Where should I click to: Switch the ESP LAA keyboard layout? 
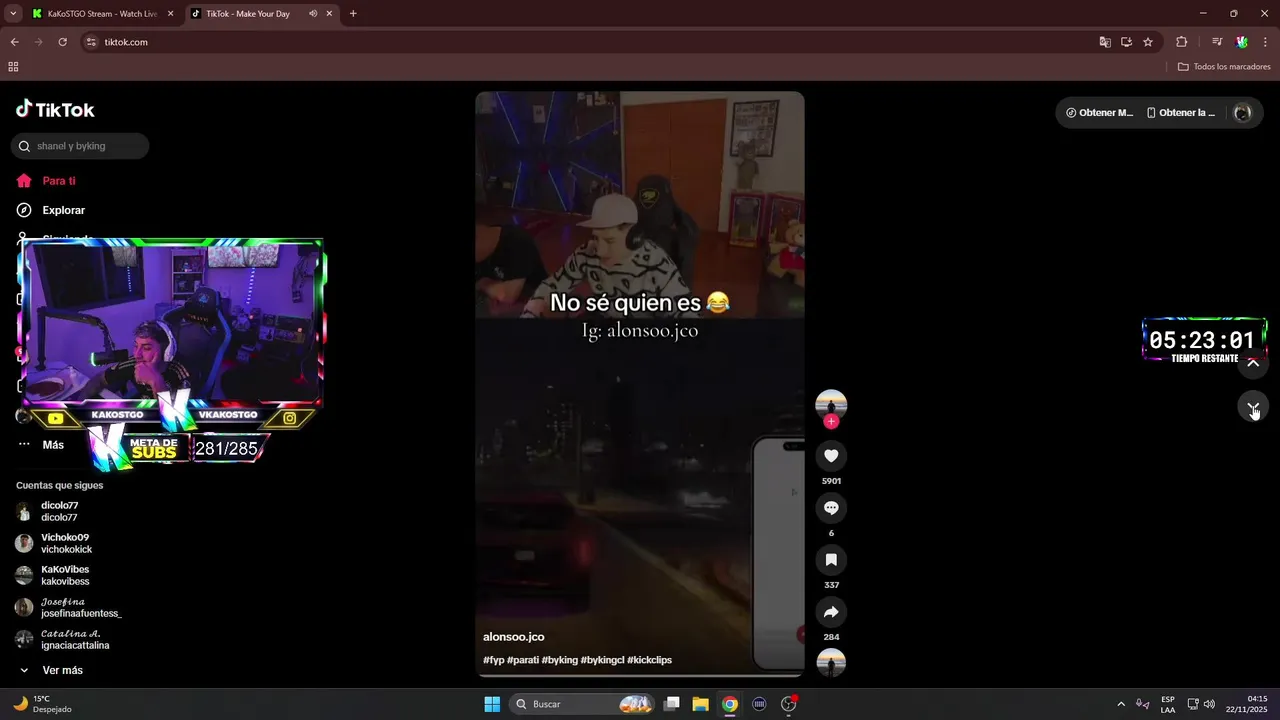[x=1168, y=704]
